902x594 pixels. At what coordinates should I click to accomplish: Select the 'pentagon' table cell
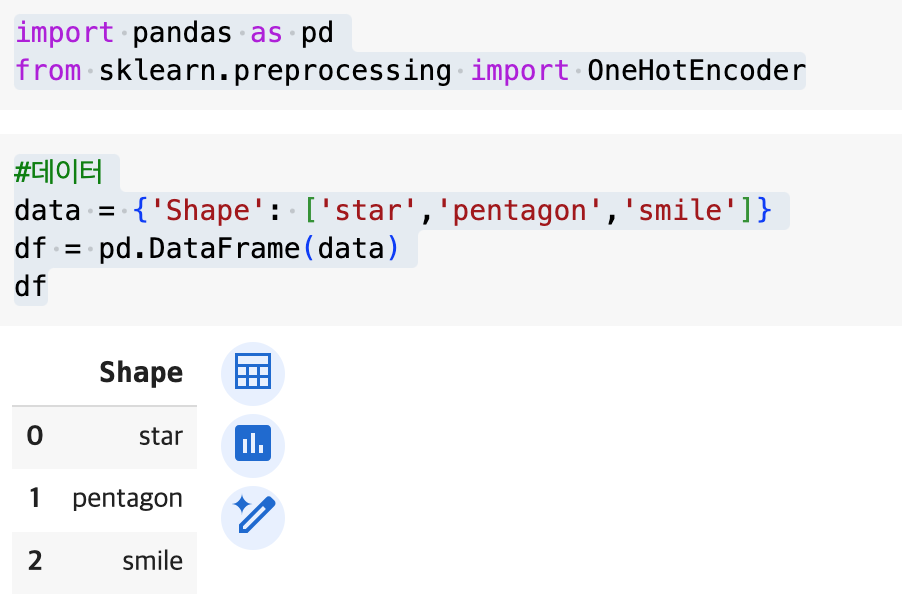click(127, 498)
